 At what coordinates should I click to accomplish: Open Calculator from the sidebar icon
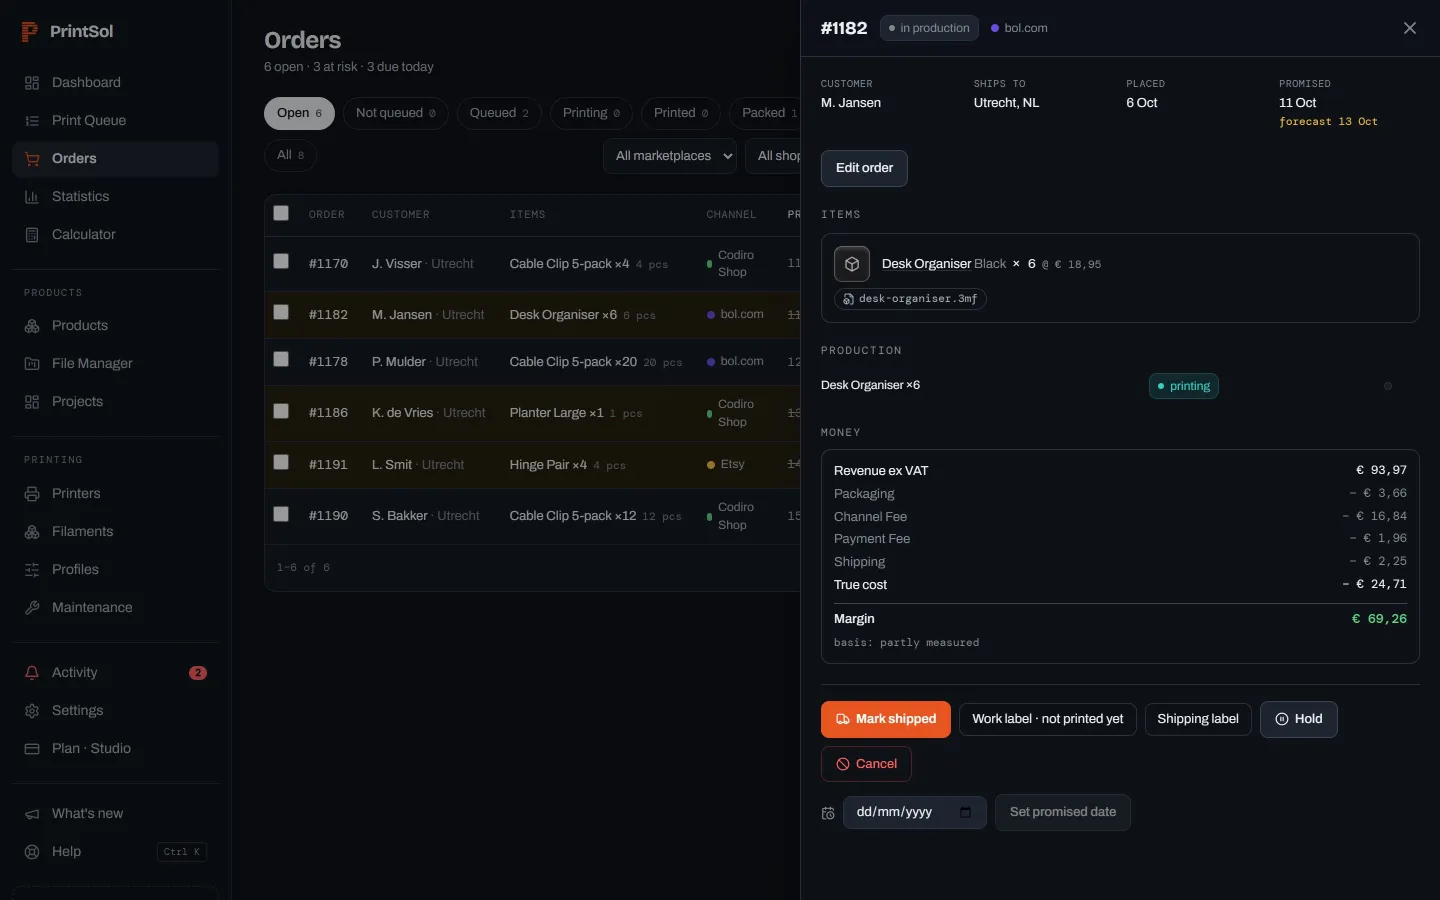32,235
